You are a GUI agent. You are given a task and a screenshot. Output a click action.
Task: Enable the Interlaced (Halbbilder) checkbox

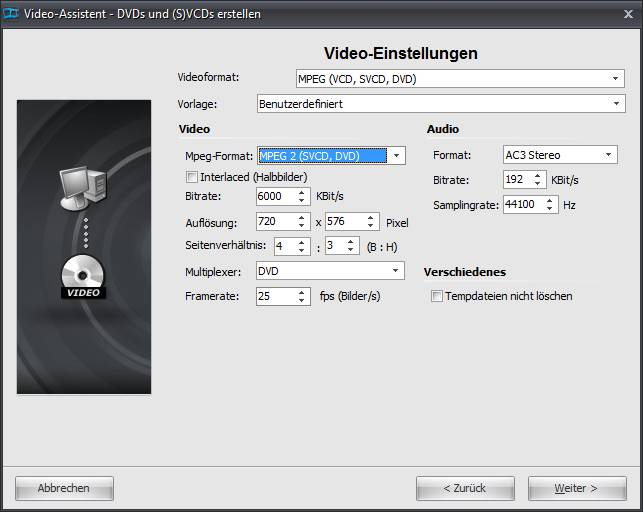192,177
